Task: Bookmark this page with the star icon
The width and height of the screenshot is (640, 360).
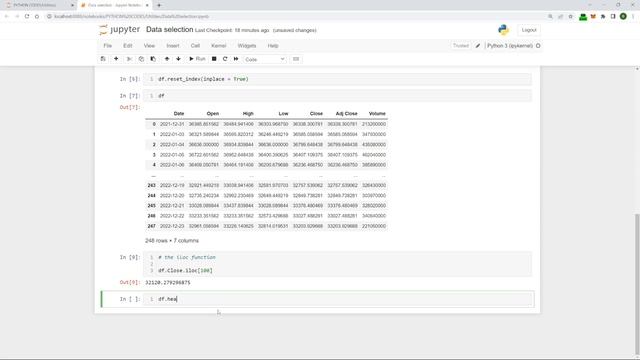Action: pos(571,16)
